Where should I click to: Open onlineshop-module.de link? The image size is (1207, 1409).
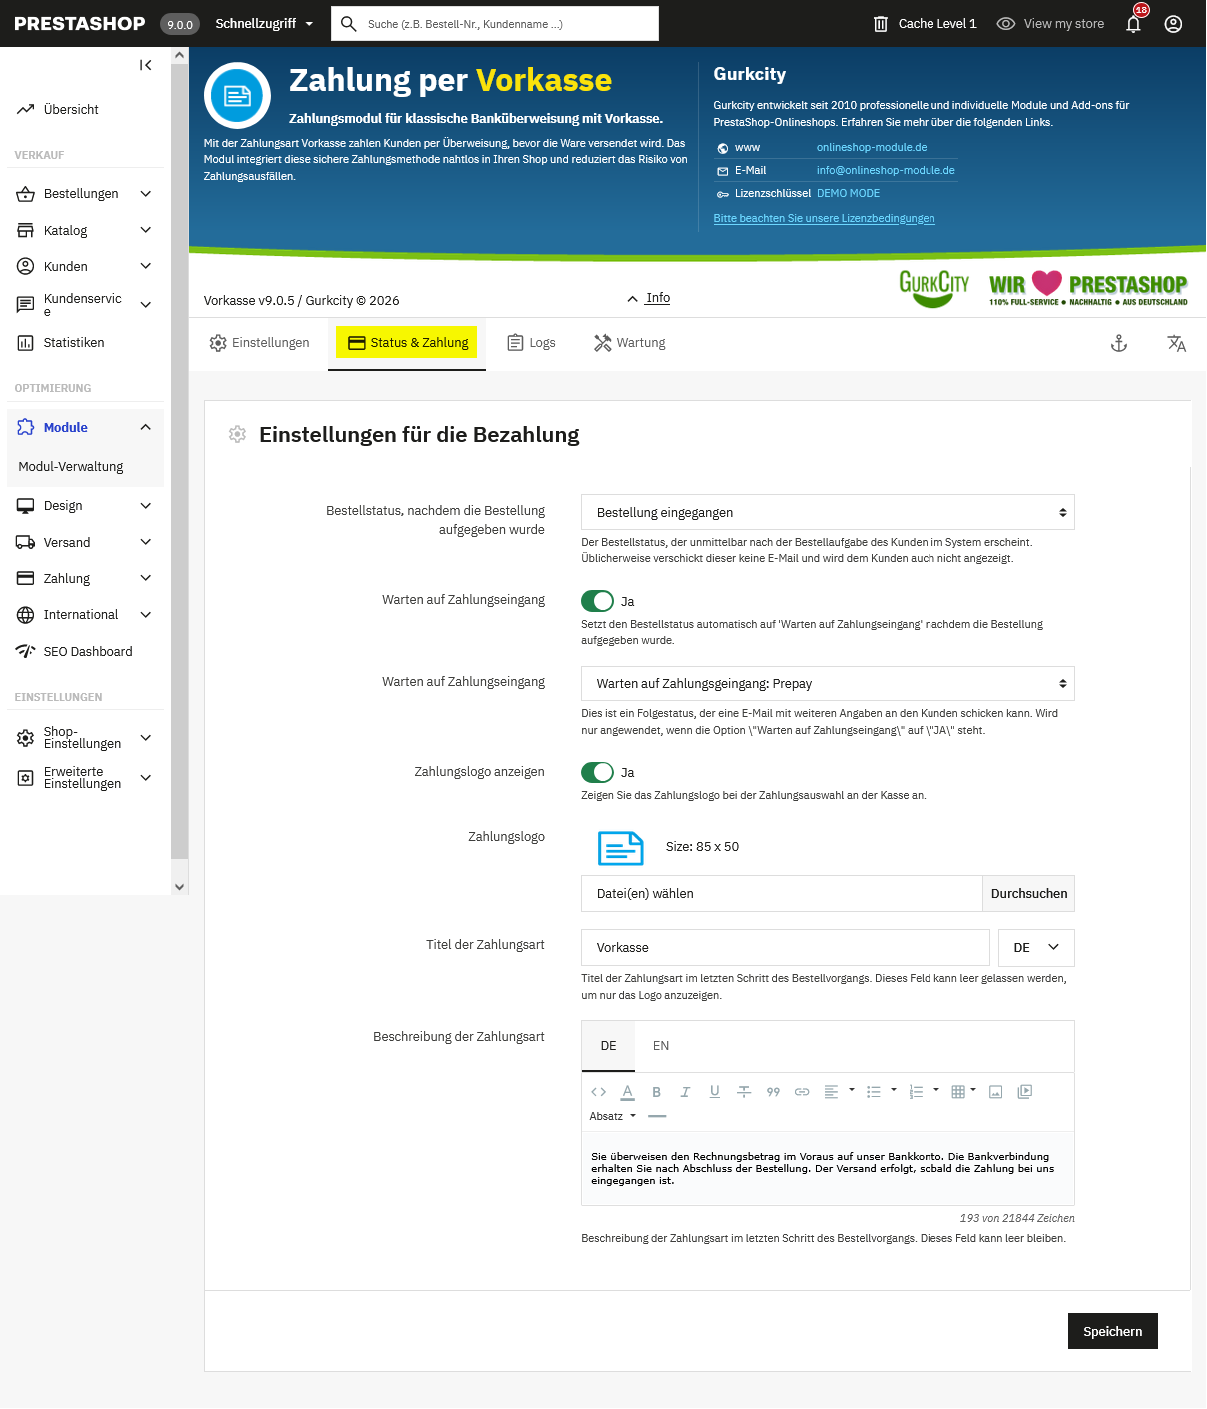click(872, 148)
